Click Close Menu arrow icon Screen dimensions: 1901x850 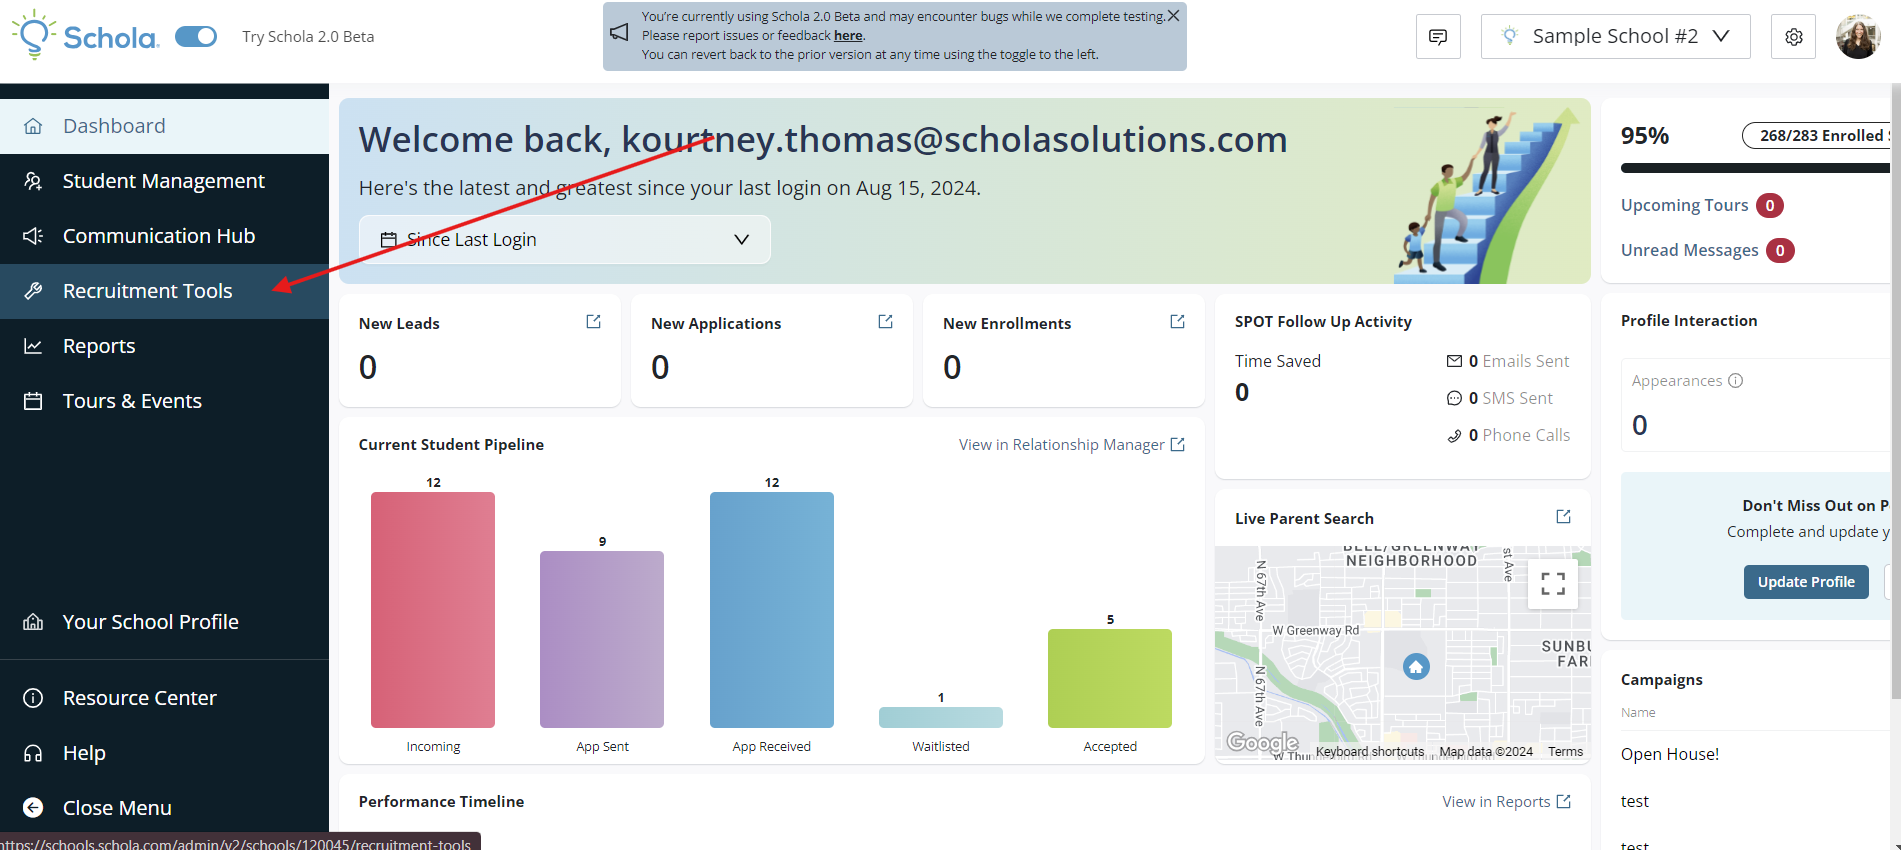tap(33, 808)
